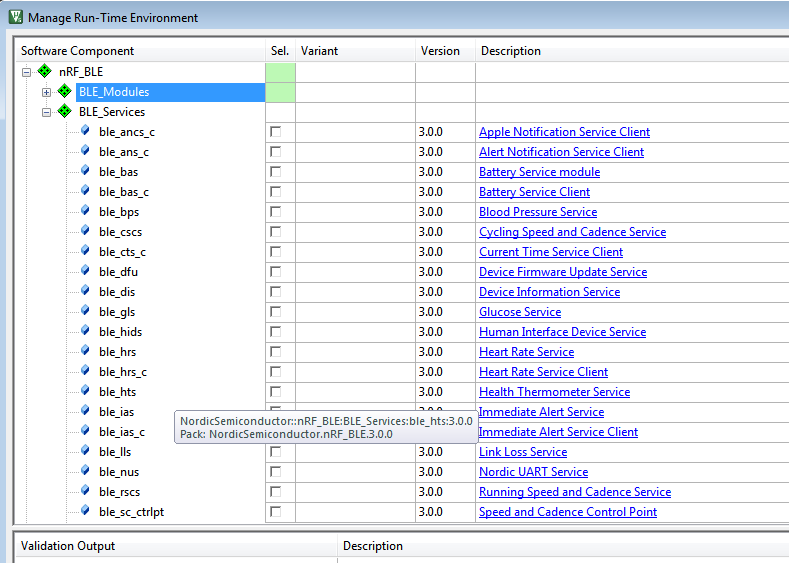Click the Variant column header
789x563 pixels.
click(355, 51)
